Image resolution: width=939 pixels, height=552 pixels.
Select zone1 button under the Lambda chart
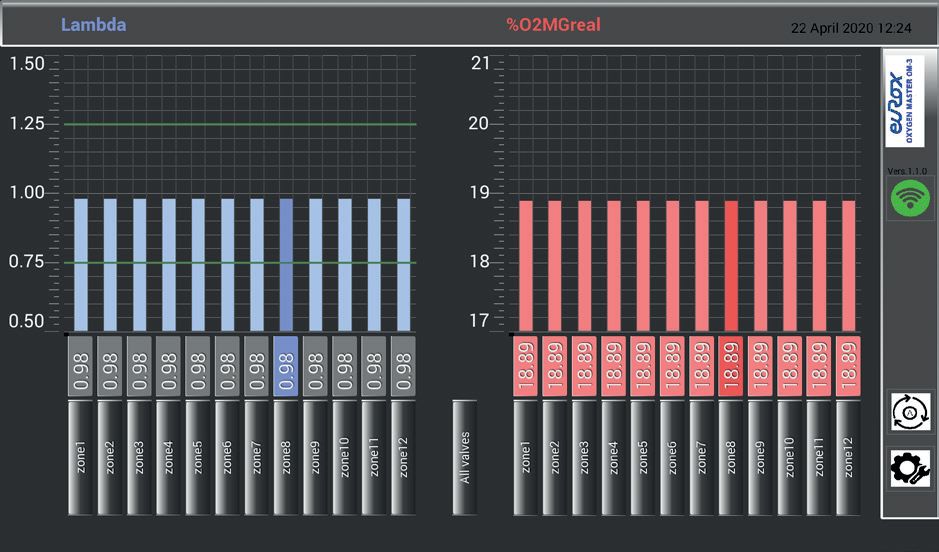(81, 458)
